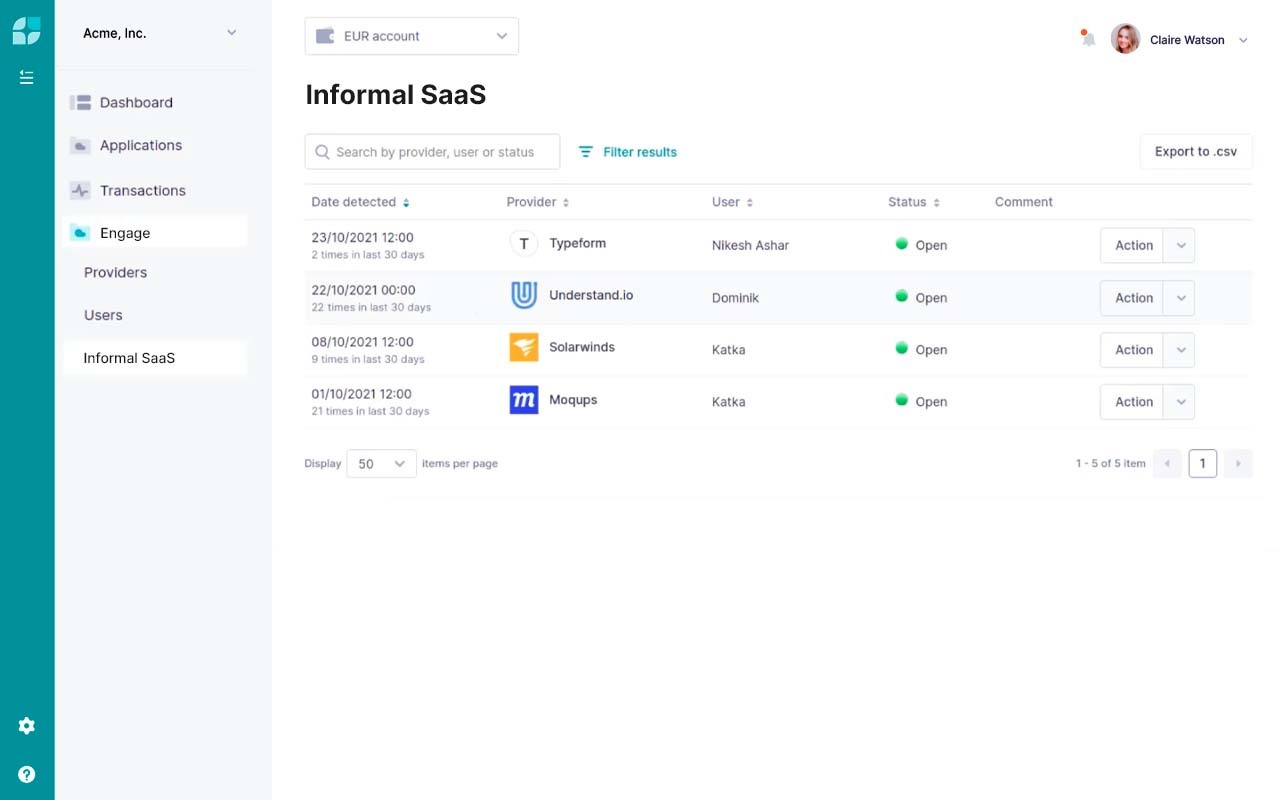The image size is (1280, 800).
Task: Click Open status in Understand.io row
Action: 931,298
